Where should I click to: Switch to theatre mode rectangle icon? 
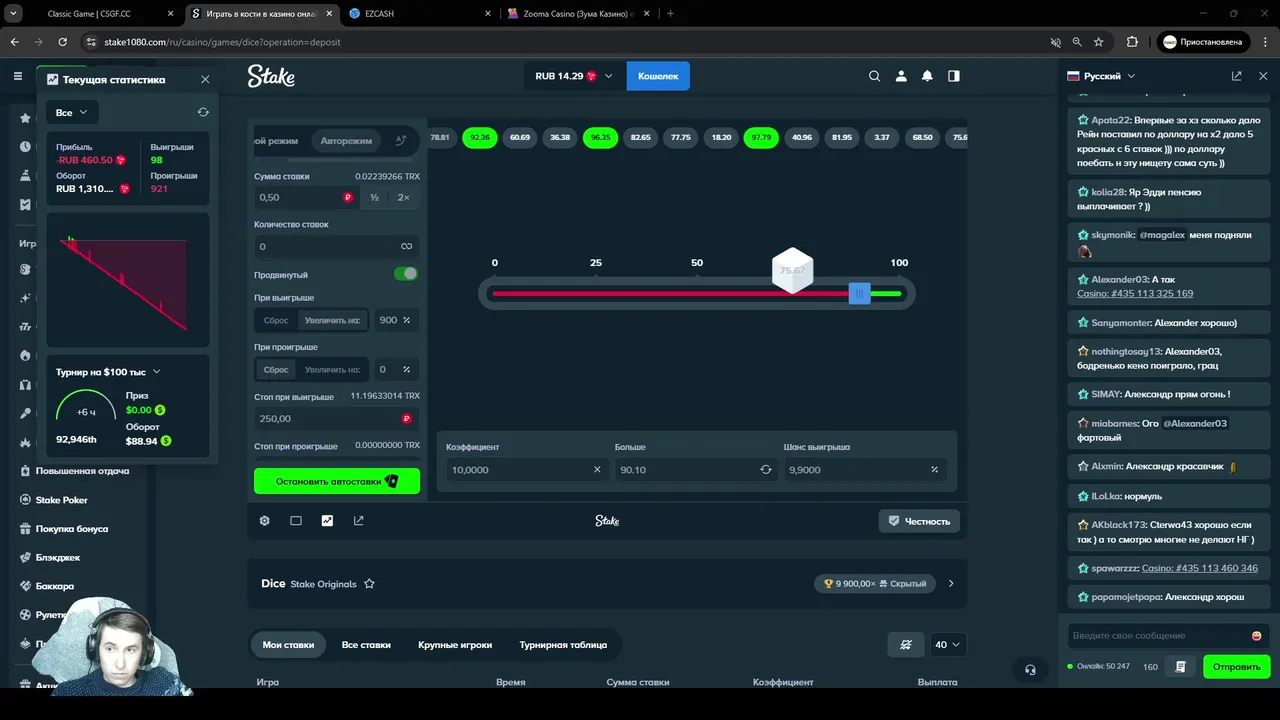(x=296, y=521)
